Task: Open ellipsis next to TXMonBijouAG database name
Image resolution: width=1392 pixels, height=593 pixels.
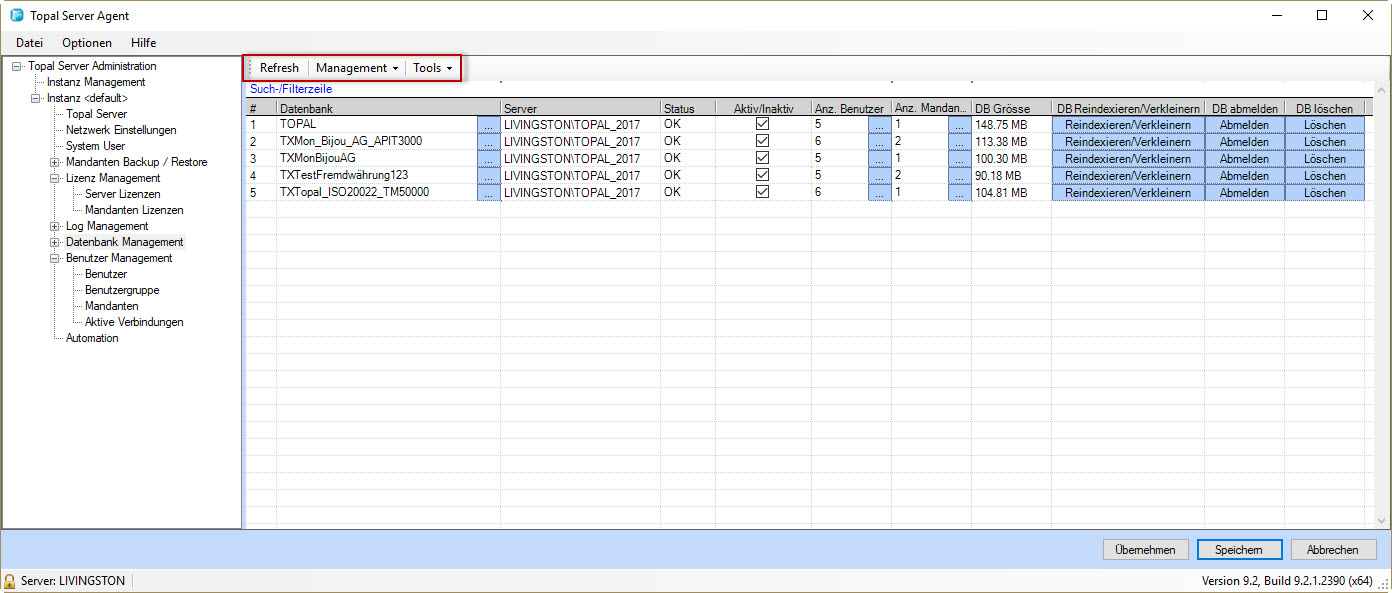Action: coord(488,159)
